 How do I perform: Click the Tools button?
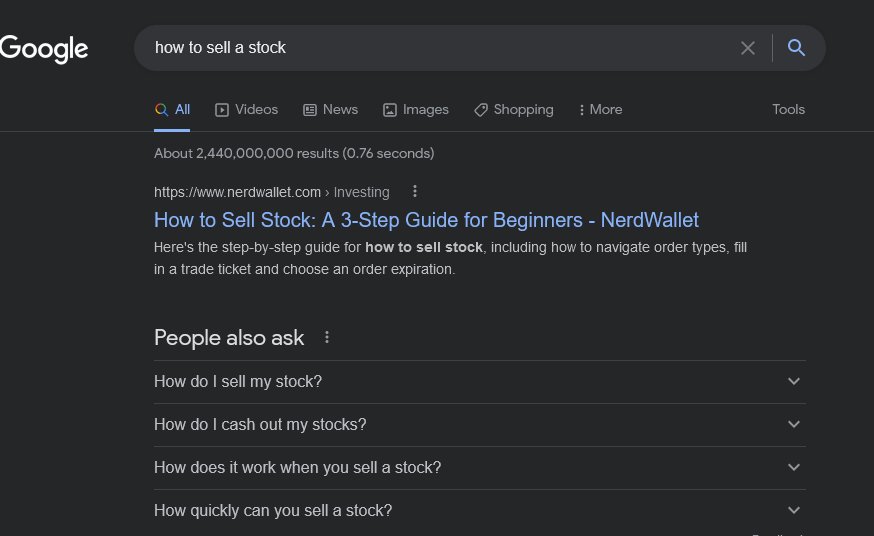(x=788, y=109)
